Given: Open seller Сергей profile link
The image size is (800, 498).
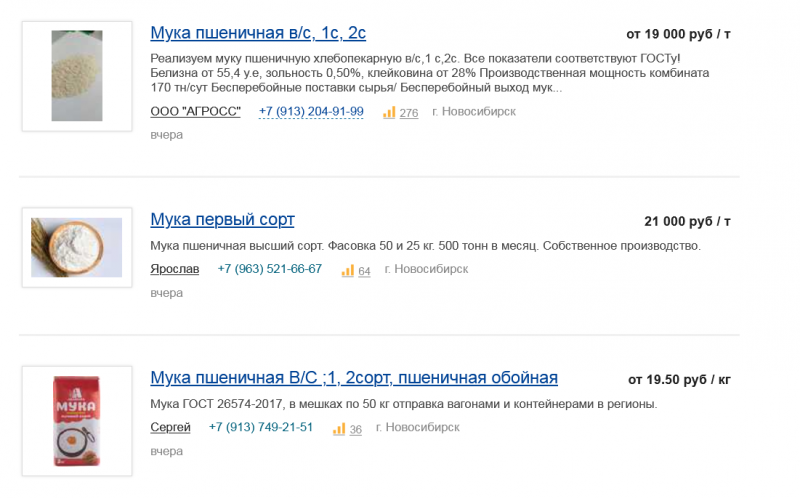Looking at the screenshot, I should click(x=170, y=428).
